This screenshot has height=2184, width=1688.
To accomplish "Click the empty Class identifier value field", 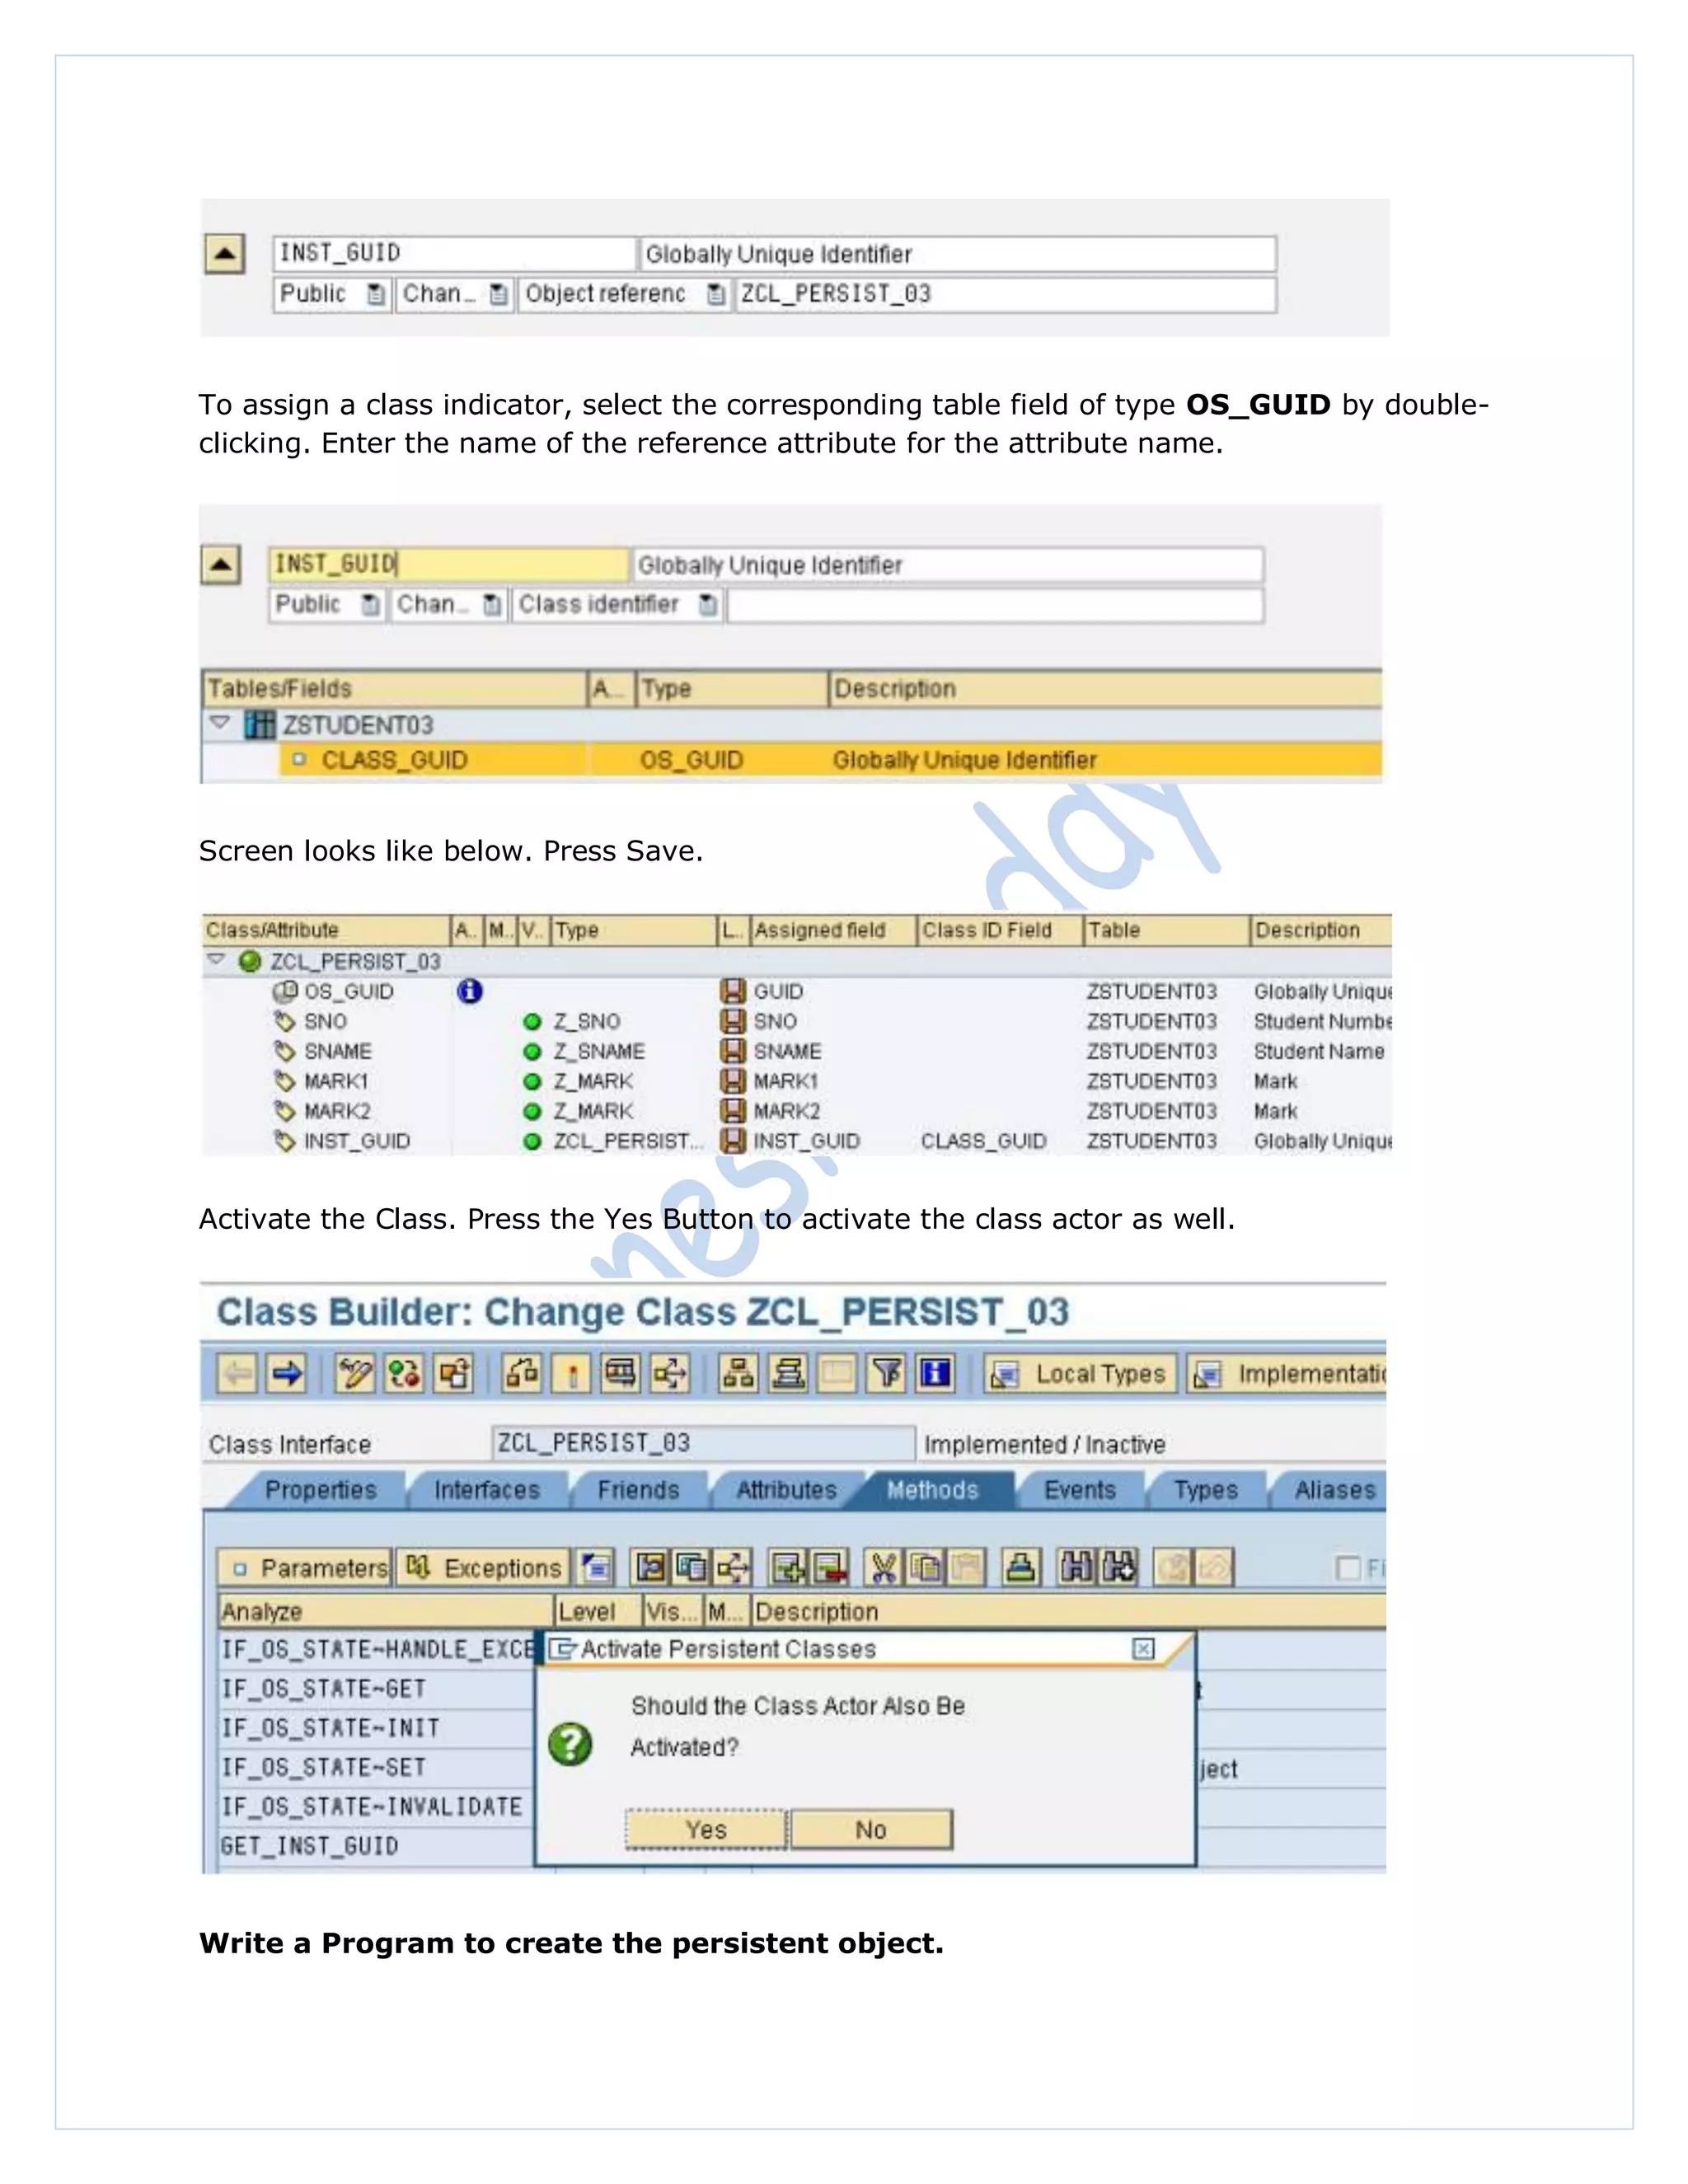I will 995,605.
